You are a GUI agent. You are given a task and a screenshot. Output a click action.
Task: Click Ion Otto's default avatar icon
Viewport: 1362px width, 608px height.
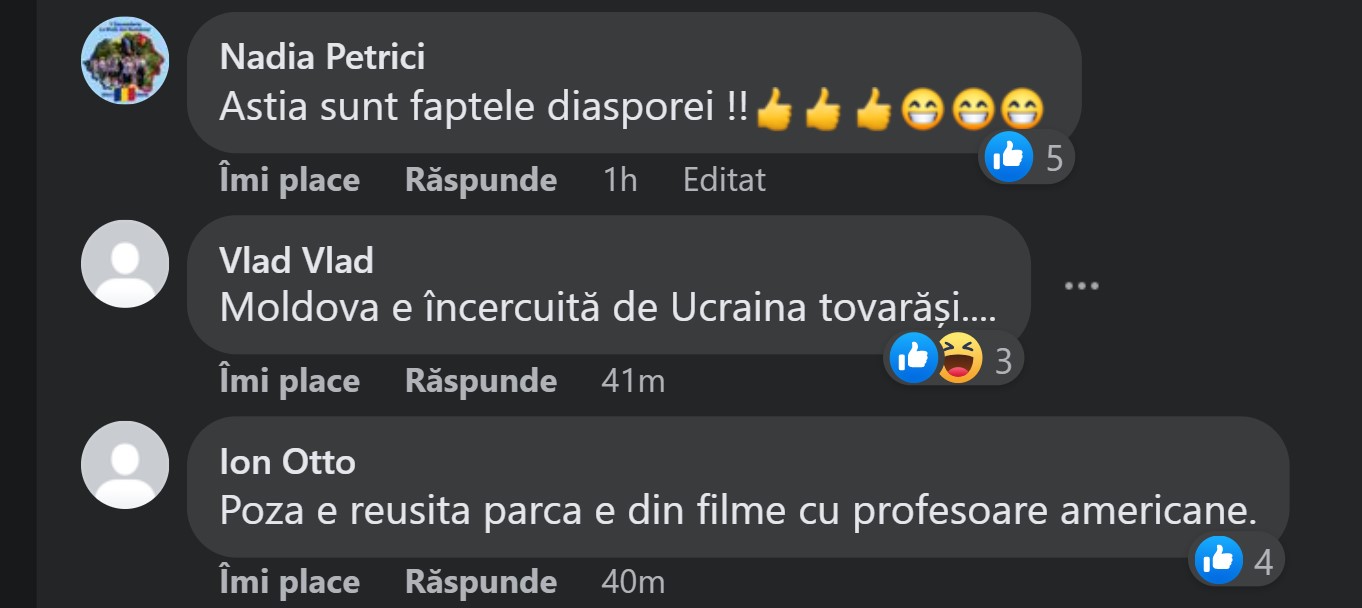coord(124,465)
